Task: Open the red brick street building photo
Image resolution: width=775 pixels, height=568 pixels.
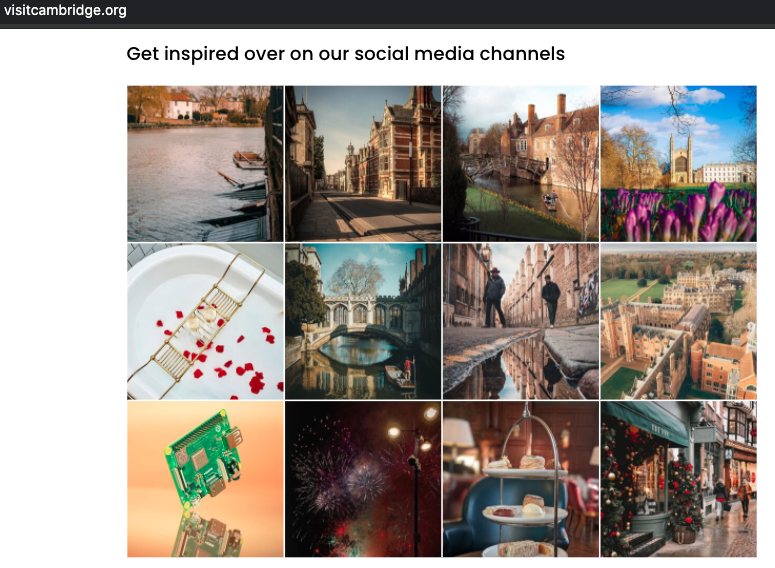Action: tap(363, 164)
